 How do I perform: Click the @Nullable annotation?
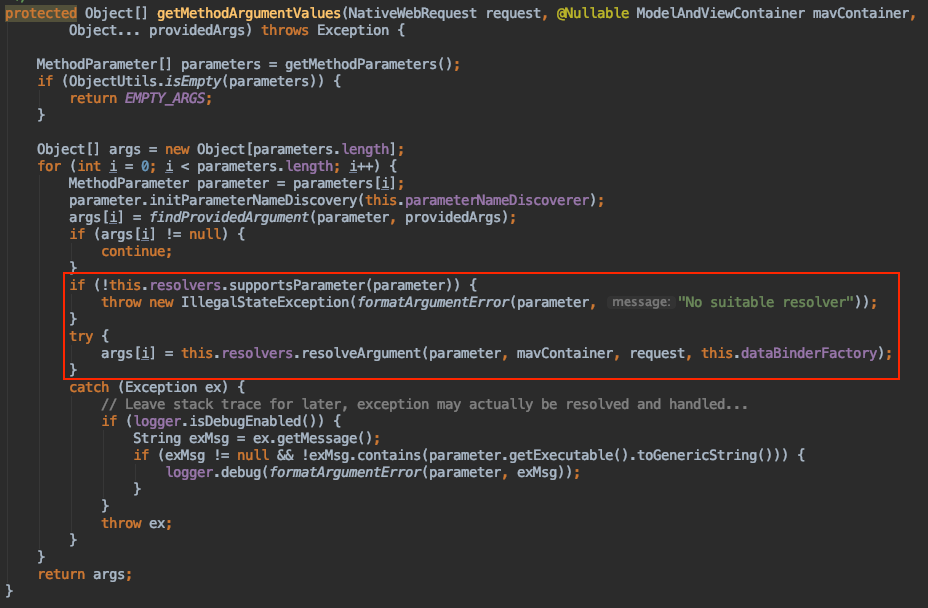(592, 13)
